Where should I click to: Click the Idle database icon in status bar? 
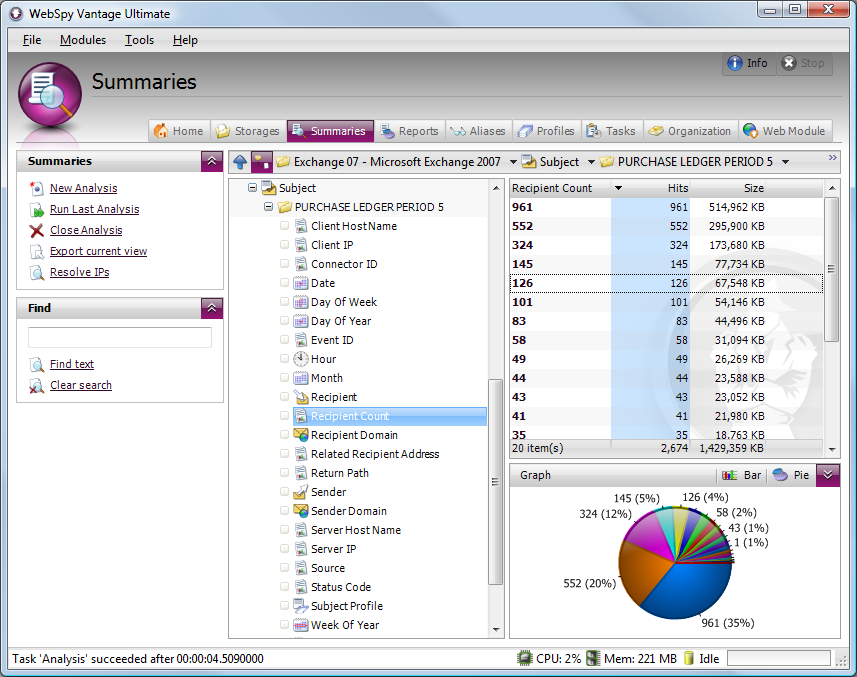click(689, 658)
